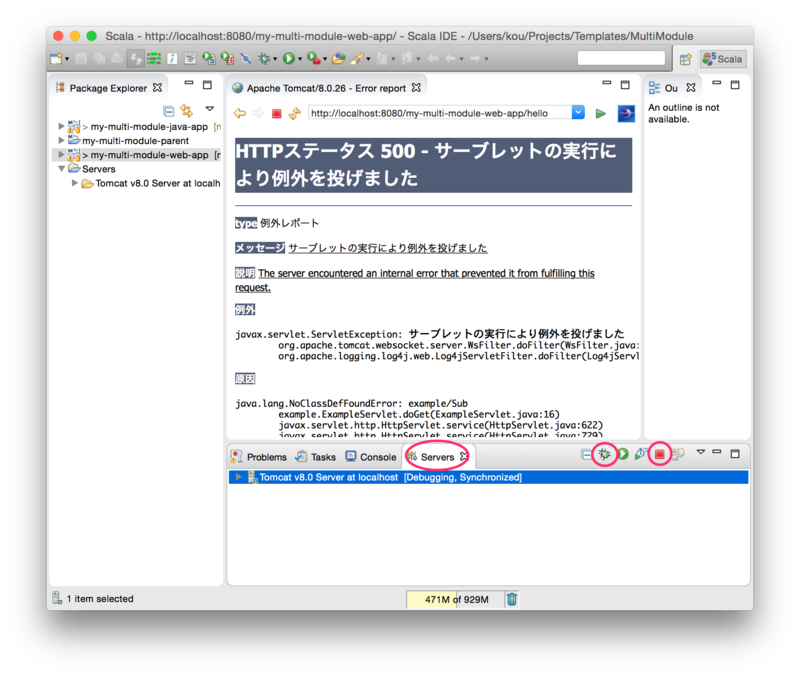Click the open folder toolbar icon
This screenshot has height=677, width=800.
pyautogui.click(x=338, y=59)
